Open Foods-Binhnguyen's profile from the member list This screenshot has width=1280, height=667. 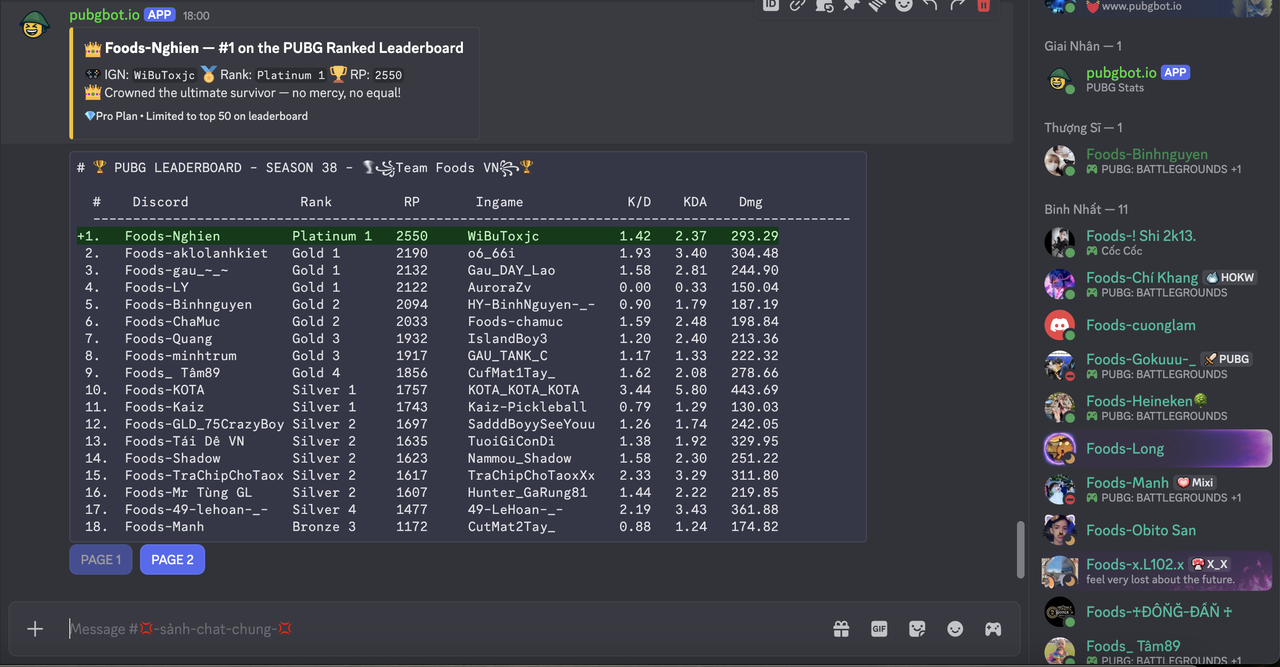point(1146,154)
